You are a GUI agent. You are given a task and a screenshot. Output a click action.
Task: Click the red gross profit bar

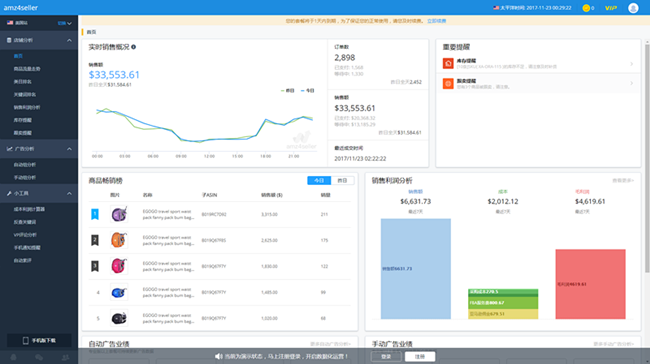tap(590, 284)
